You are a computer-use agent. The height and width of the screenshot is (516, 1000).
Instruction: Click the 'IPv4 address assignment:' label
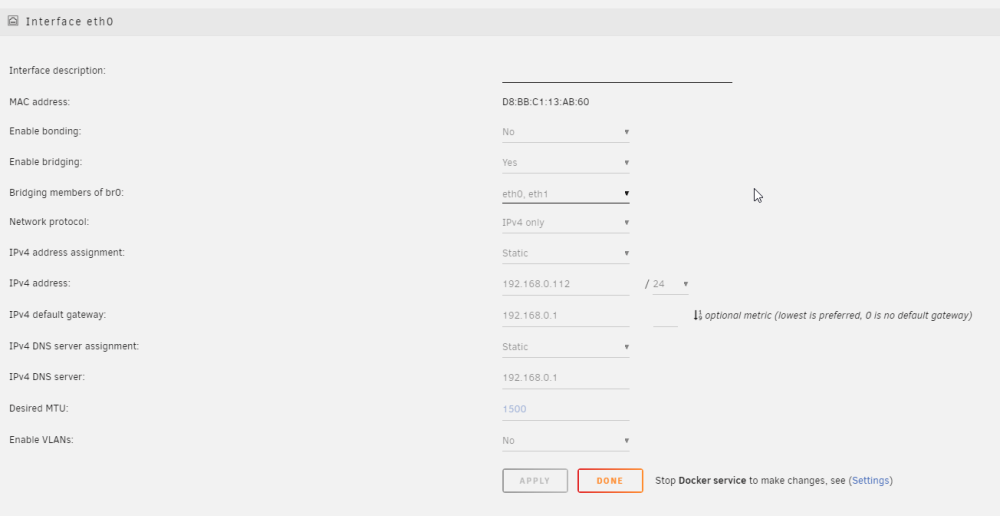click(x=67, y=253)
